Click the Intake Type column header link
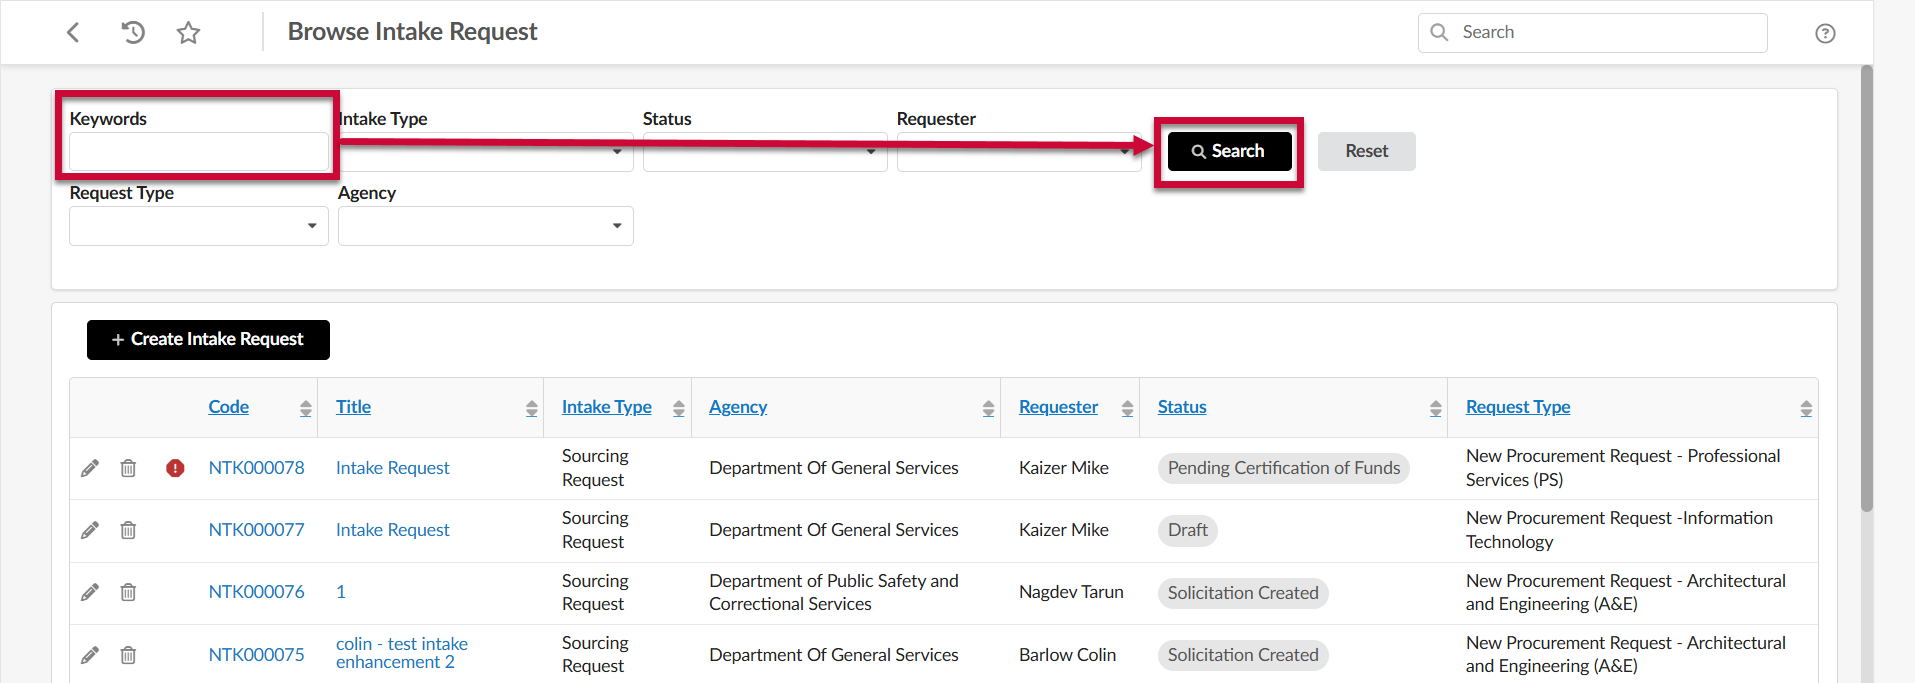Viewport: 1915px width, 683px height. [606, 407]
